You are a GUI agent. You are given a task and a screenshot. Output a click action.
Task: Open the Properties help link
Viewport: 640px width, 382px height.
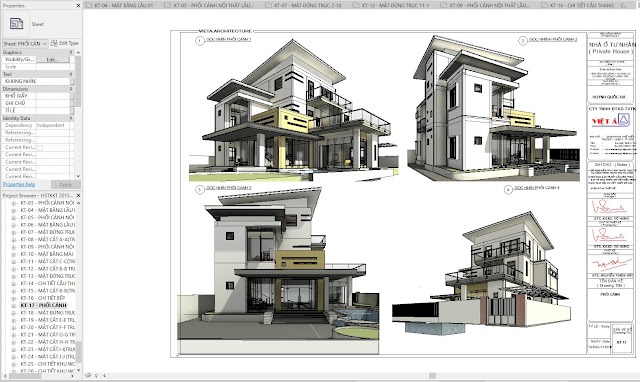(x=19, y=184)
